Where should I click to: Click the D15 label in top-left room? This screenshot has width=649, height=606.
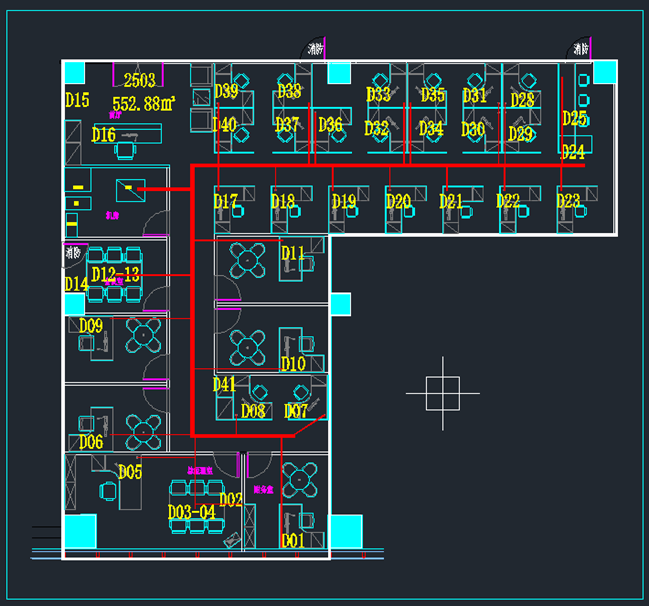click(x=77, y=100)
